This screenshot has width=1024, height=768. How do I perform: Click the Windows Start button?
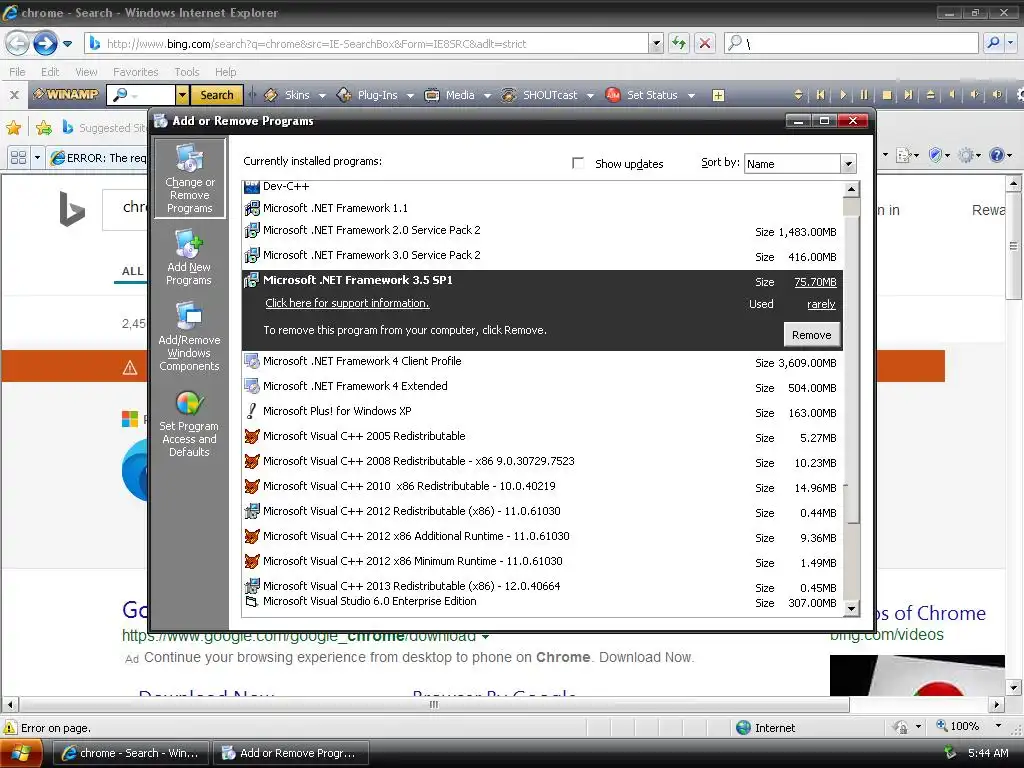pos(22,753)
